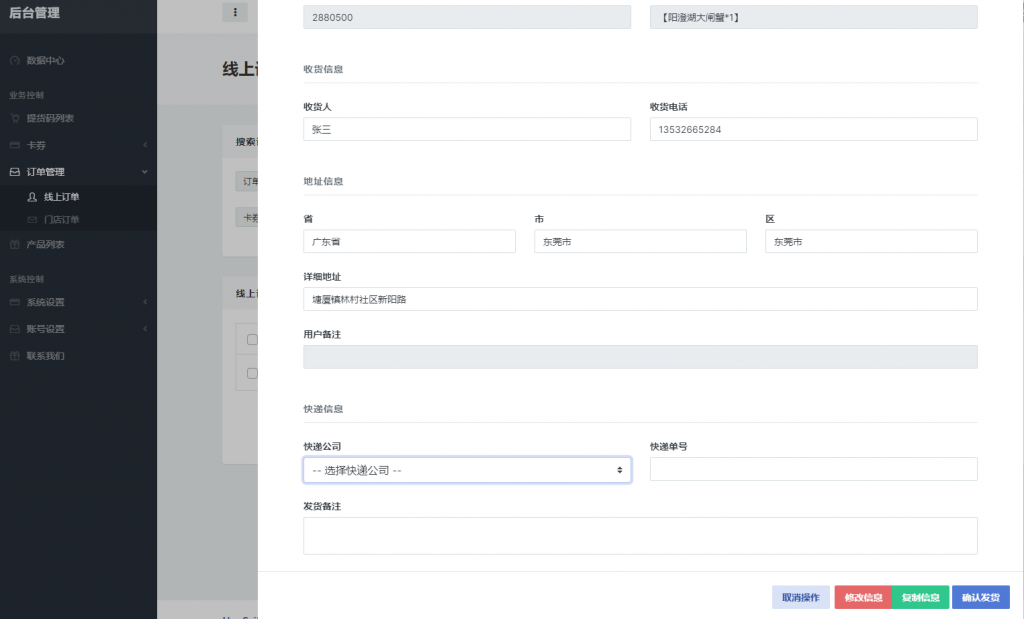Click the green 复制信息 button

tap(921, 597)
